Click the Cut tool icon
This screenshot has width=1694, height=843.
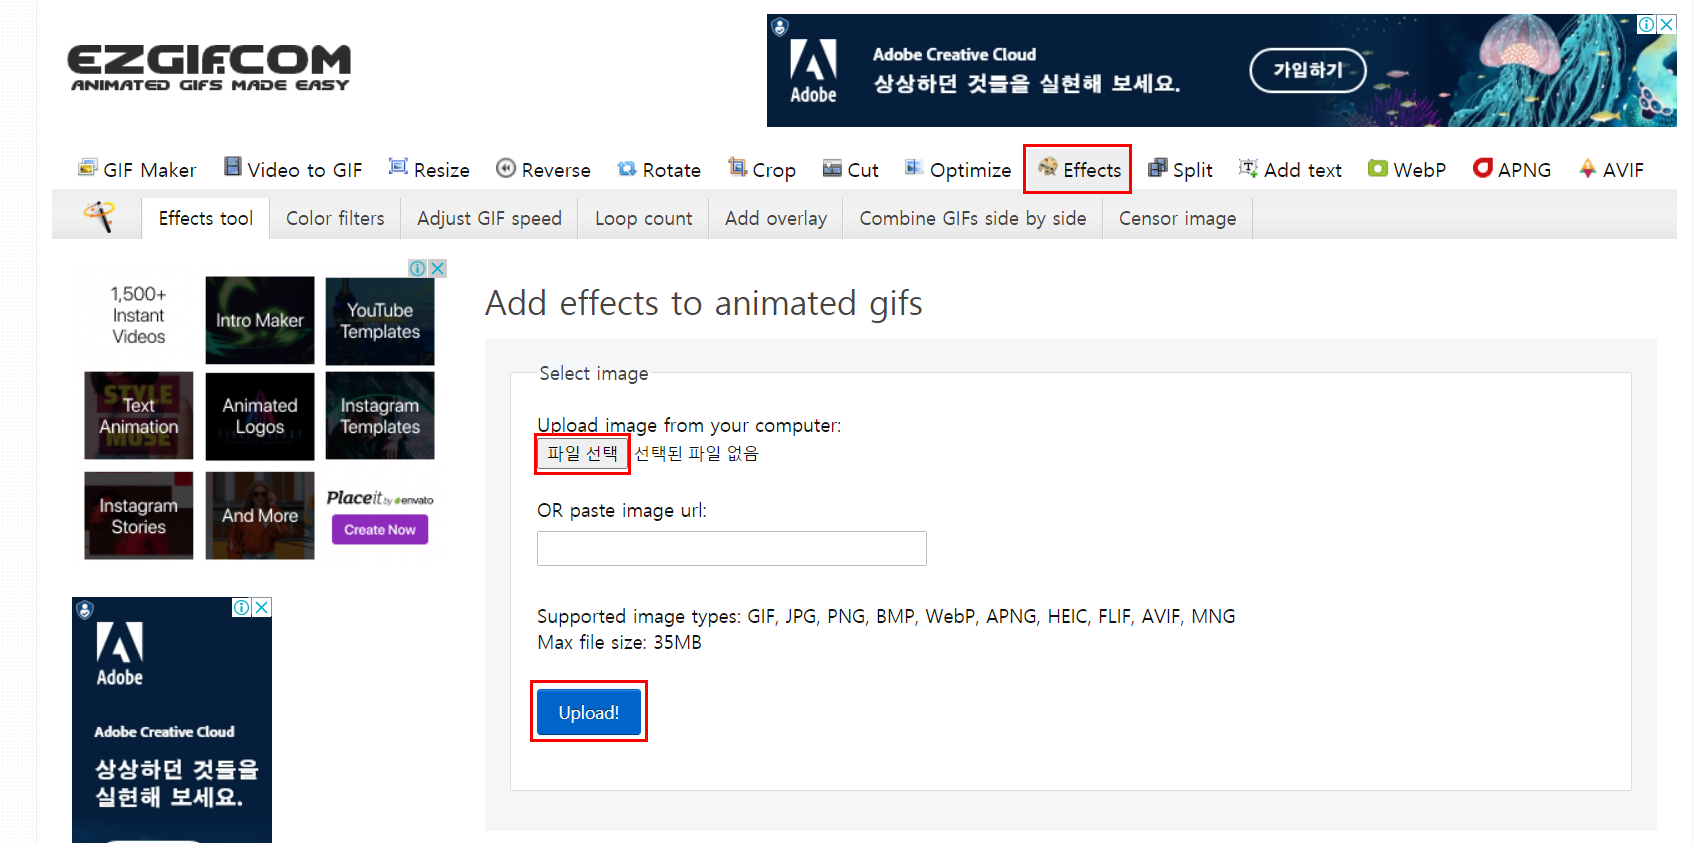pos(832,168)
